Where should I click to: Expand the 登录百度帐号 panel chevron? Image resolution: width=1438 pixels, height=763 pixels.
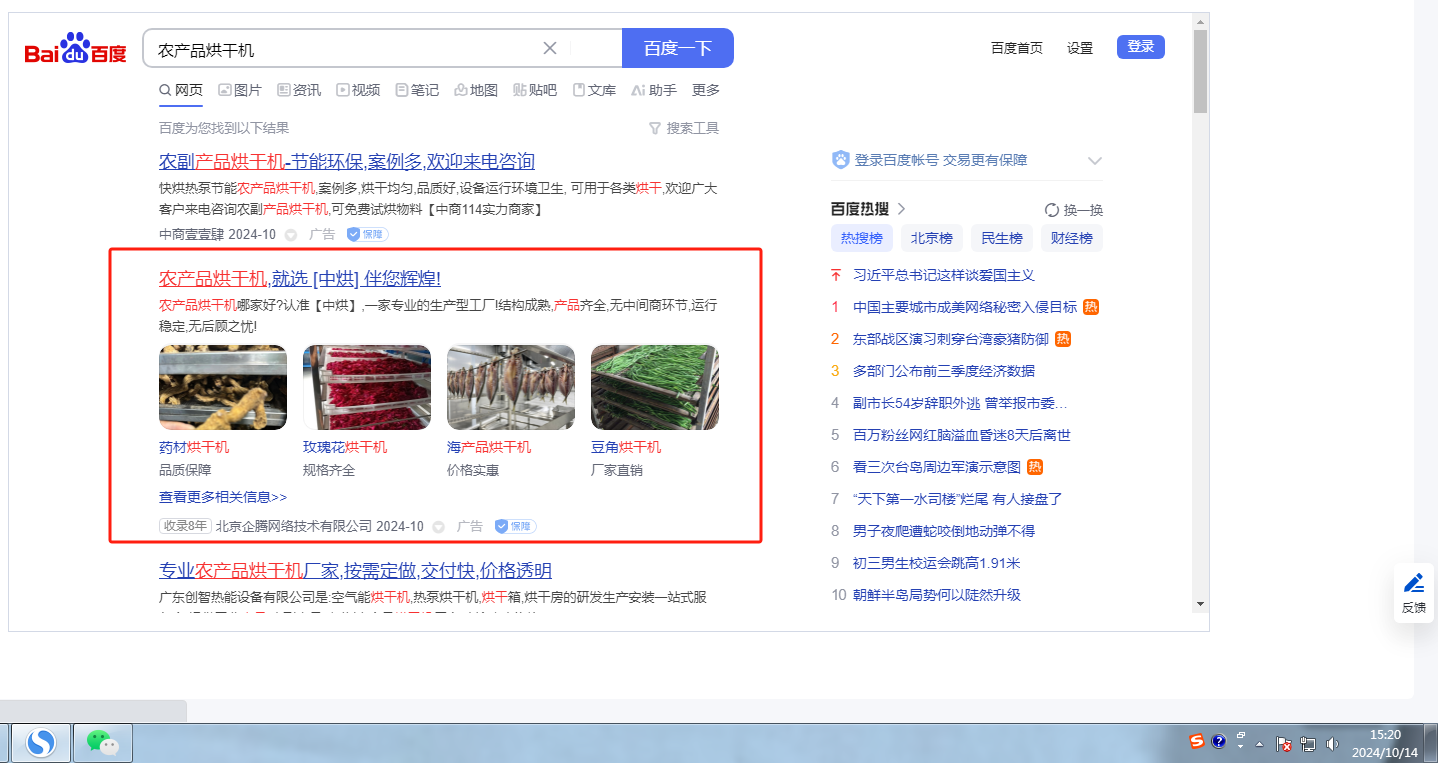click(x=1095, y=160)
